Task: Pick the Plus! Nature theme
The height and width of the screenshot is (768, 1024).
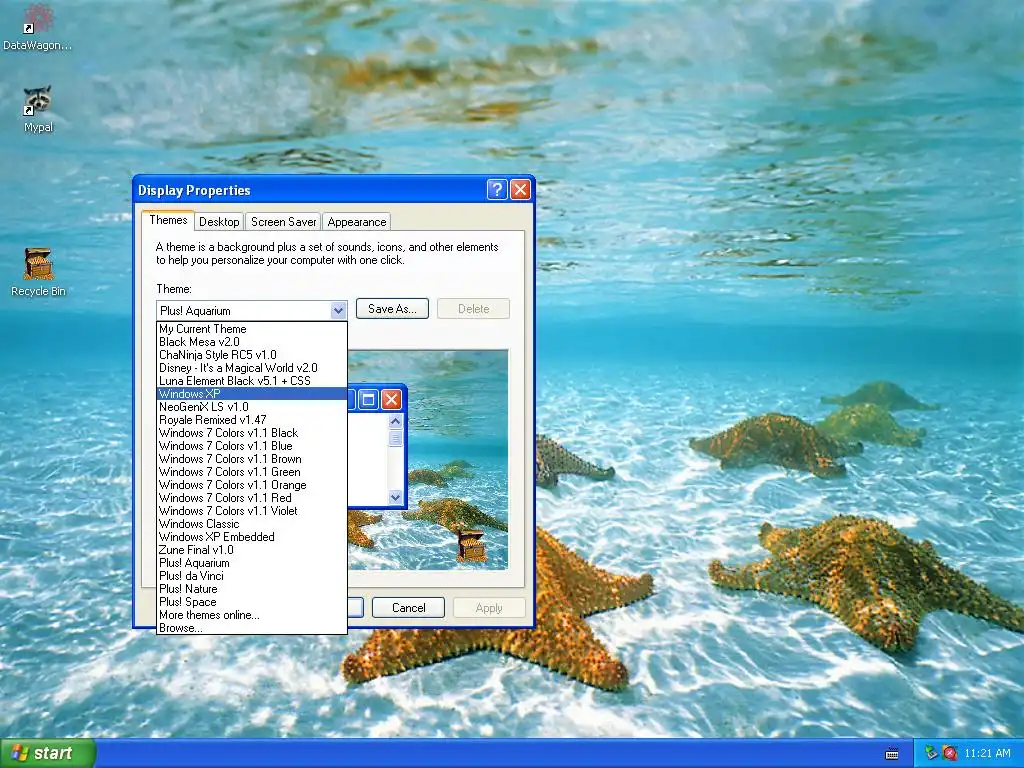Action: click(251, 589)
